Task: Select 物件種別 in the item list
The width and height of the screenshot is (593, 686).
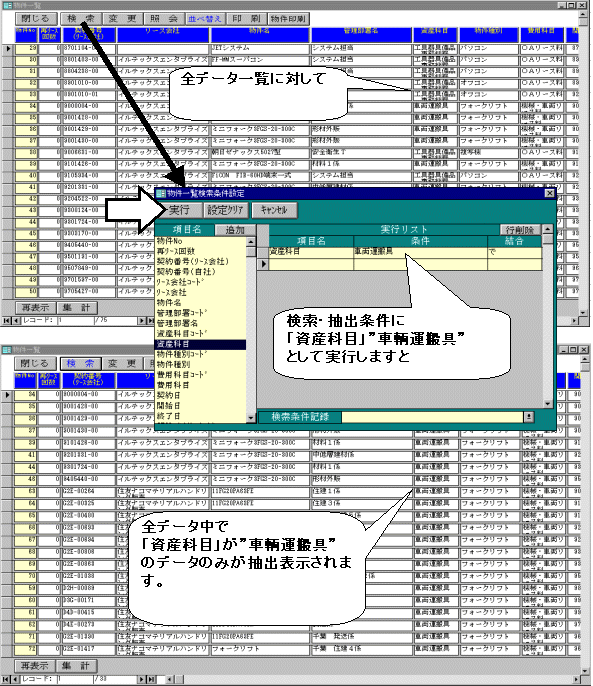Action: tap(200, 364)
